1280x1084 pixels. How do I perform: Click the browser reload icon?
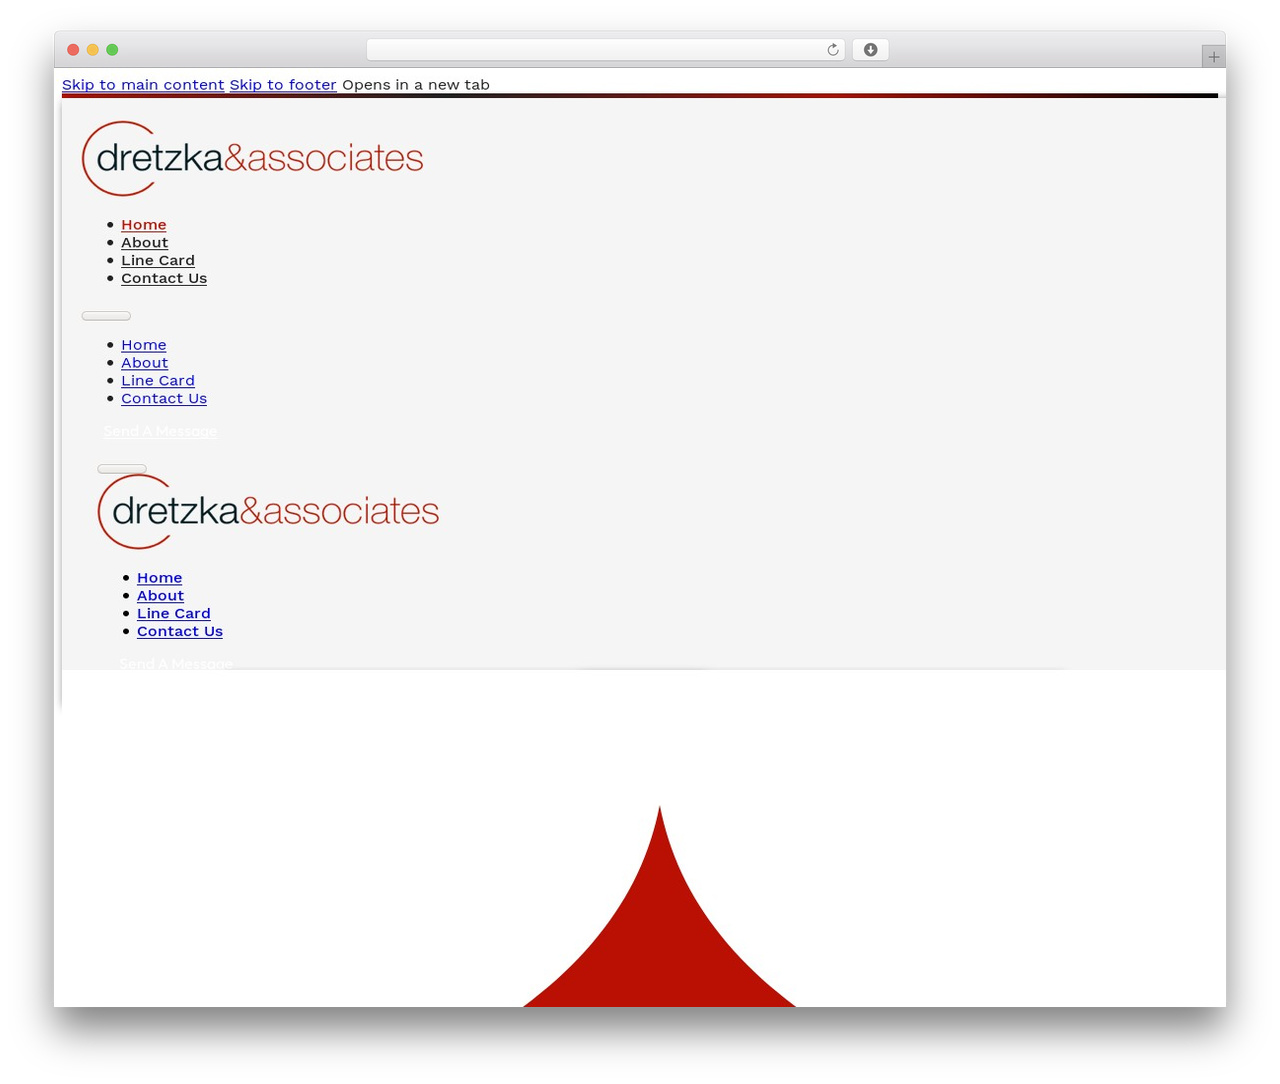[x=832, y=50]
